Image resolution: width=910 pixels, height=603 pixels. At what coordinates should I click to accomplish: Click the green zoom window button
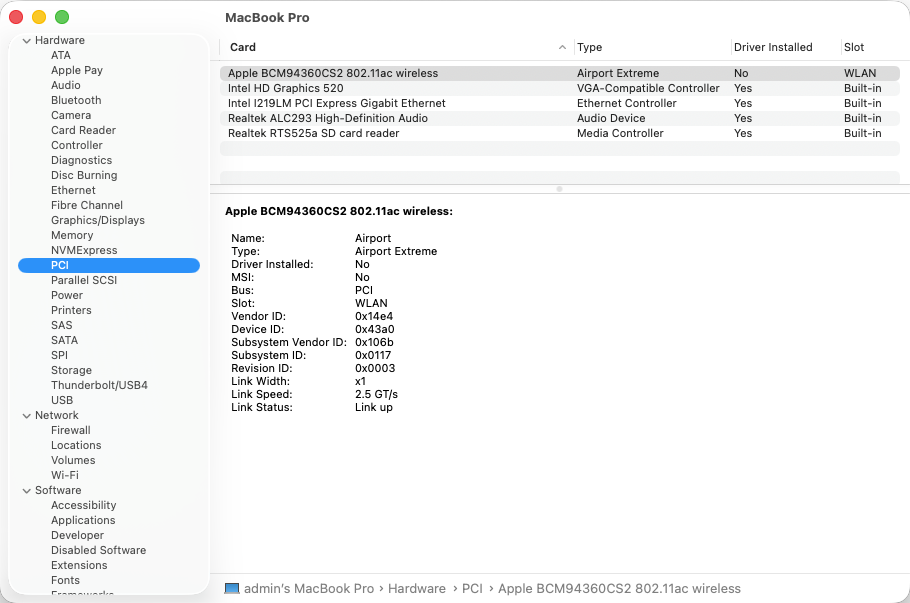(x=62, y=17)
